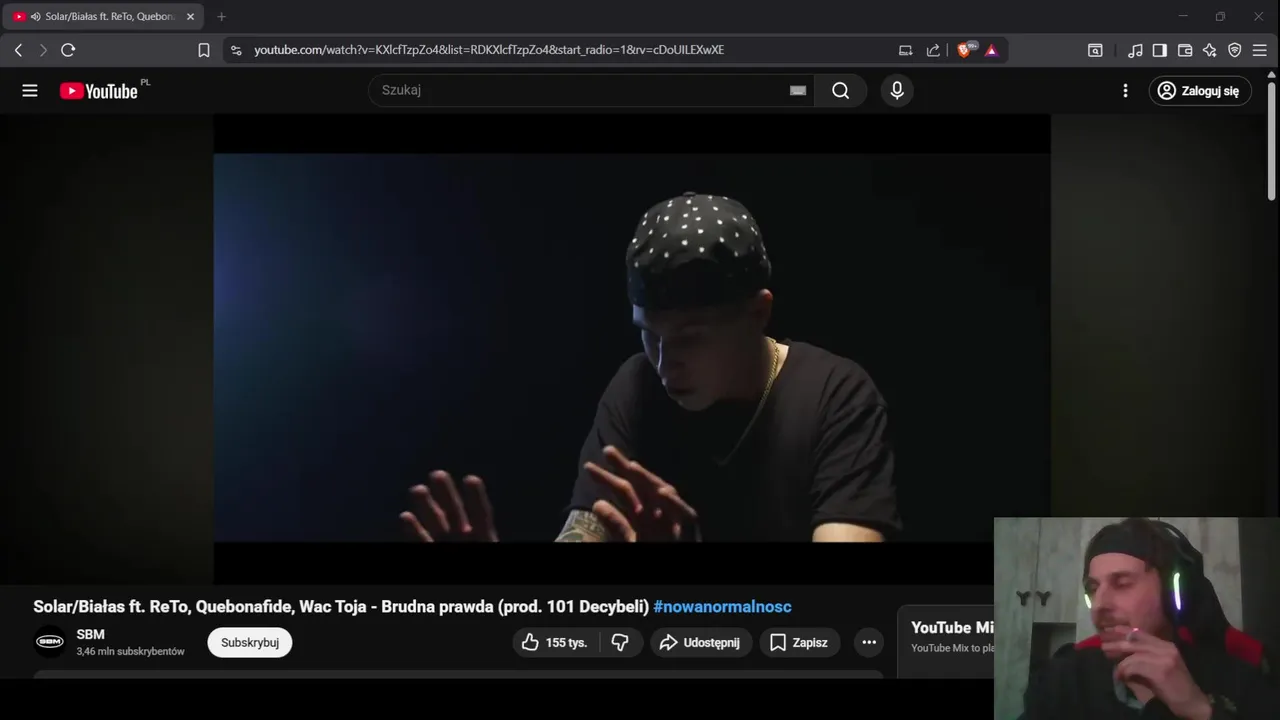Open the Brave Shields lion icon
Image resolution: width=1280 pixels, height=720 pixels.
coord(965,50)
